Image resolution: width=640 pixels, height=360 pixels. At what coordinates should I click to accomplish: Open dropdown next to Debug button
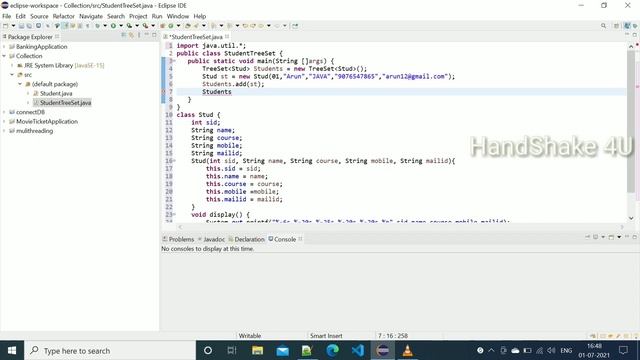[x=105, y=26]
